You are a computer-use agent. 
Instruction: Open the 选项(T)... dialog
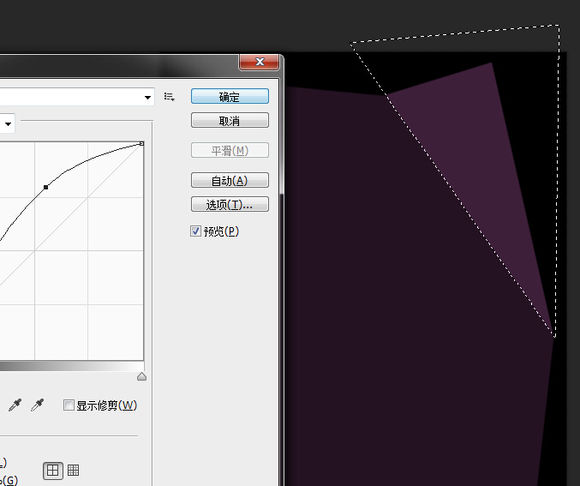[x=230, y=204]
